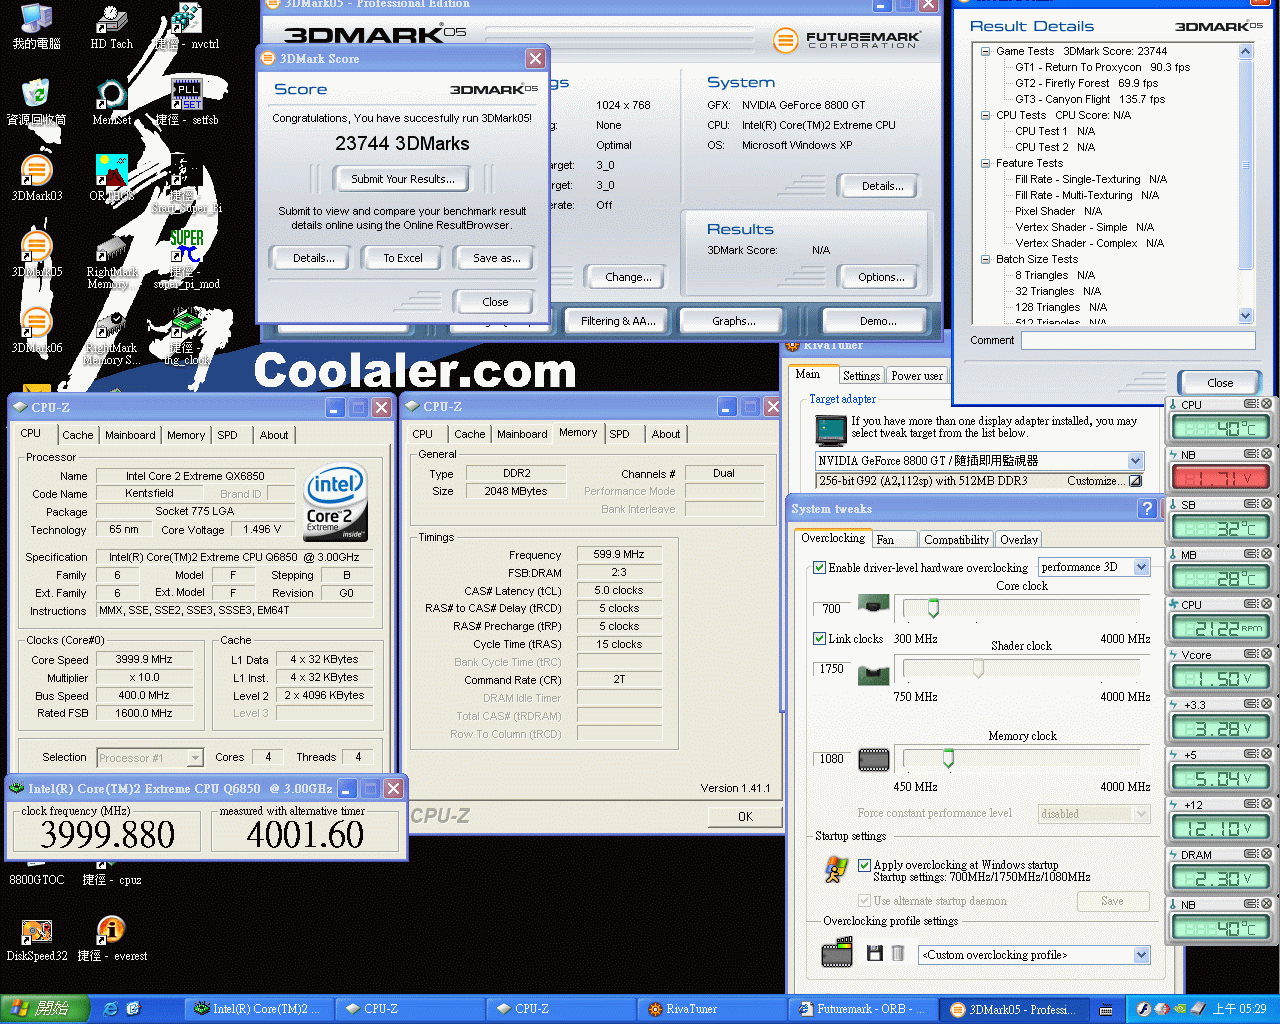The image size is (1280, 1024).
Task: Launch the HD Tach desktop shortcut
Action: (x=111, y=26)
